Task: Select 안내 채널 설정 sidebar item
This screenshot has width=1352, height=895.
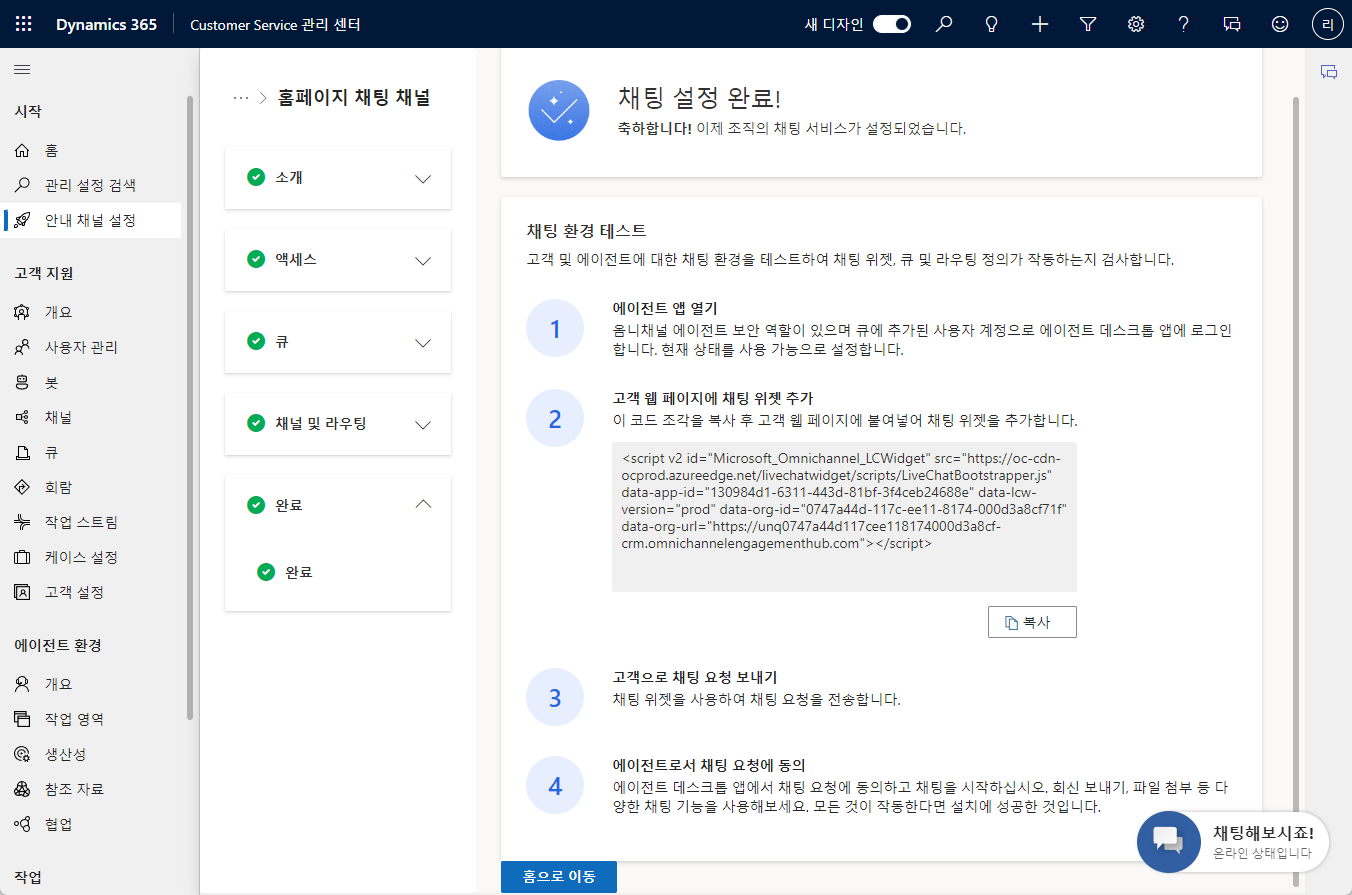Action: tap(91, 220)
